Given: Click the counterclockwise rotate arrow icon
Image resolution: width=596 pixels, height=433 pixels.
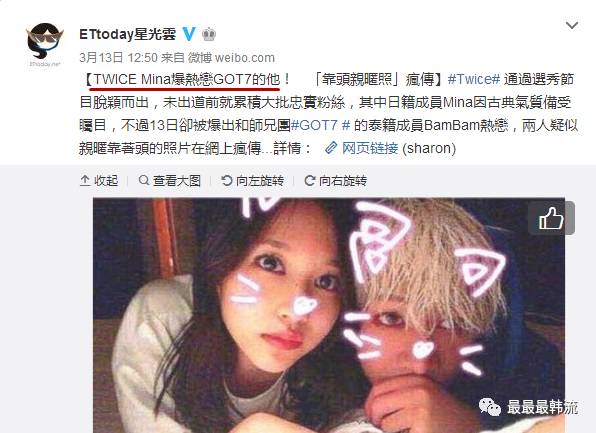Looking at the screenshot, I should 227,181.
